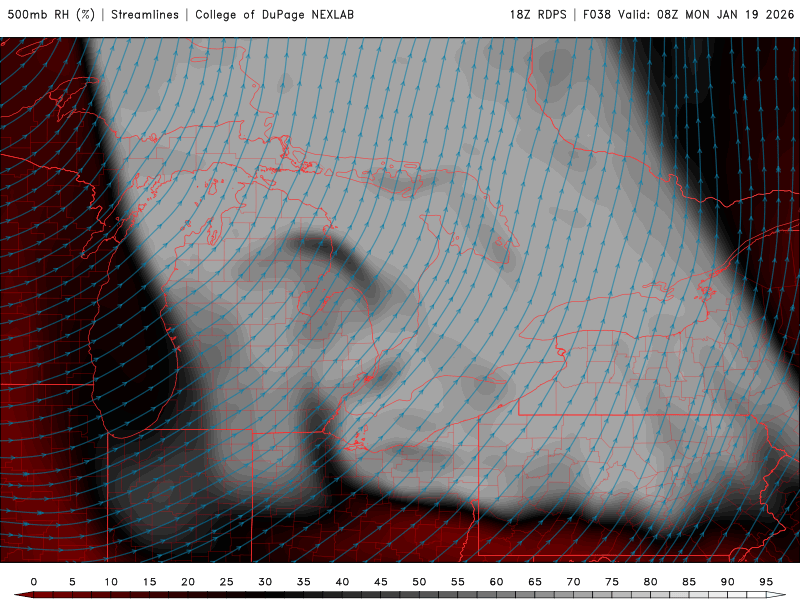The height and width of the screenshot is (600, 800).
Task: Click the colorbar label "15"
Action: tap(149, 582)
